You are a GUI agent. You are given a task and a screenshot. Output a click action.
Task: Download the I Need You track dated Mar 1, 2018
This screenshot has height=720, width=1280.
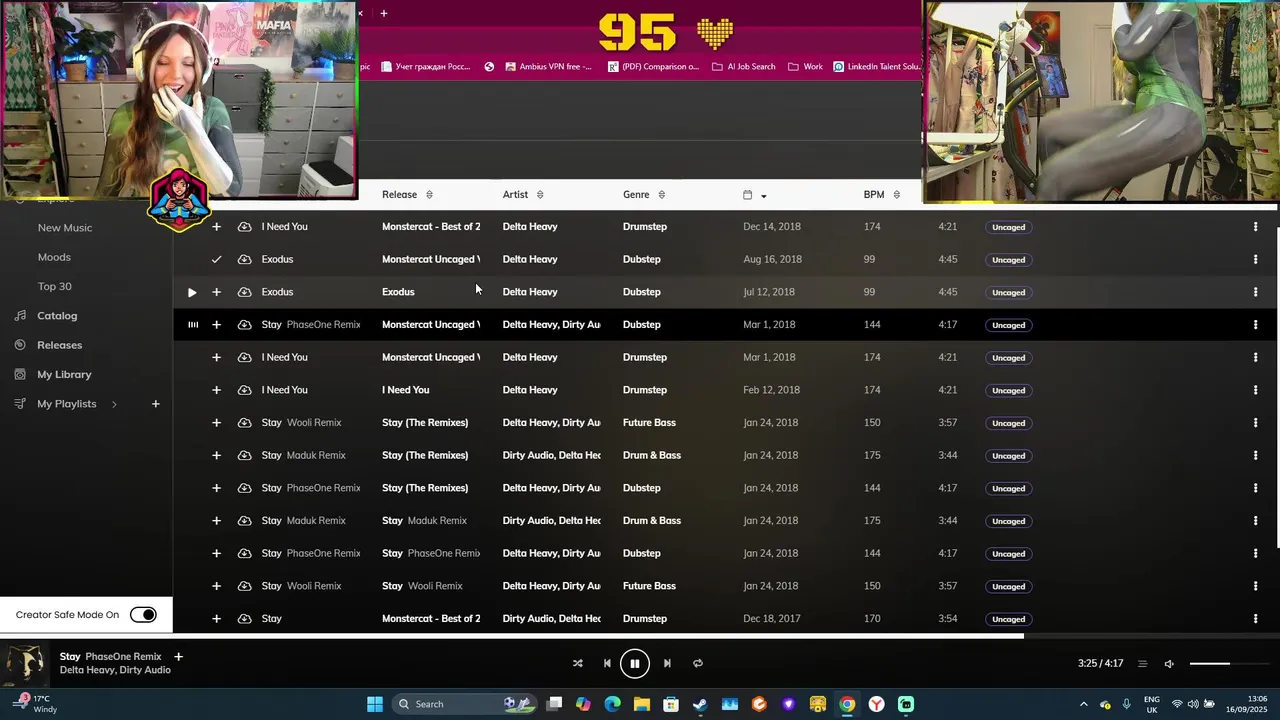pyautogui.click(x=244, y=358)
